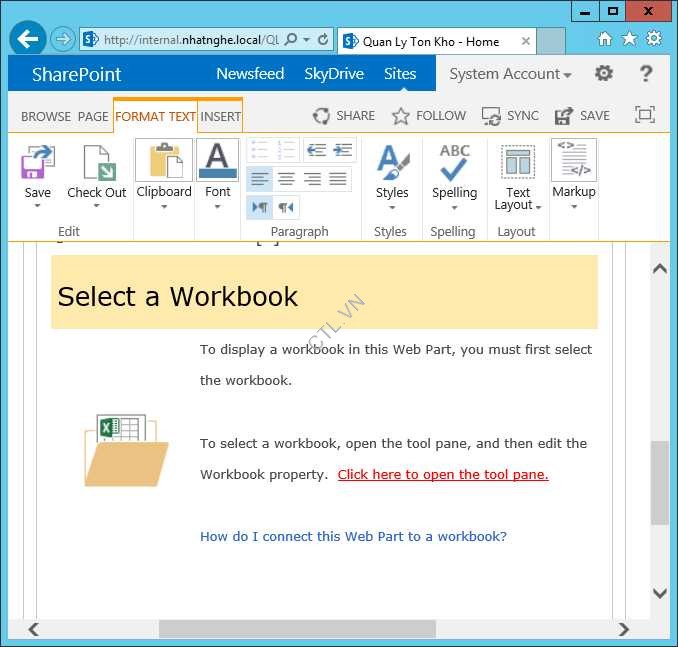678x647 pixels.
Task: Open SharePoint settings gear
Action: (604, 74)
